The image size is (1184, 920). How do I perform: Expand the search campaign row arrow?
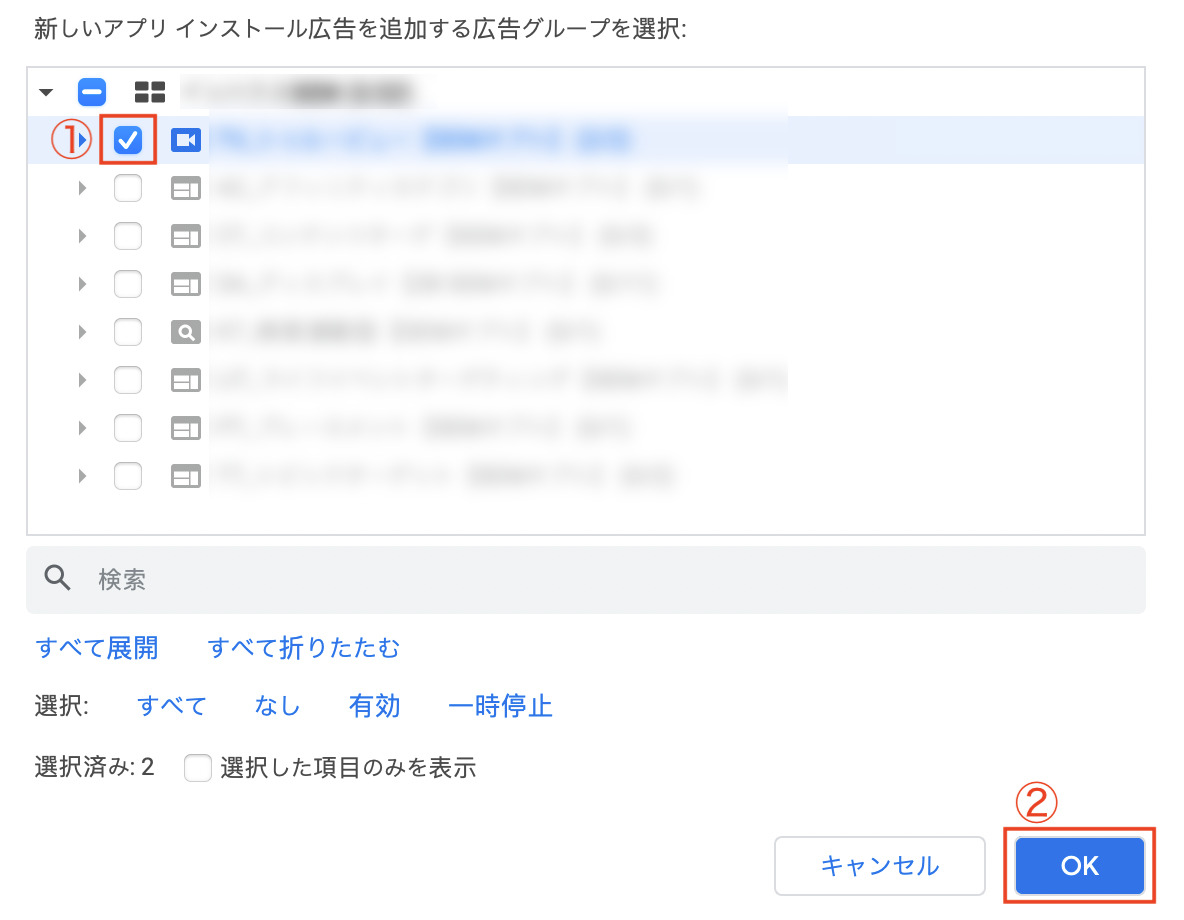click(x=83, y=332)
